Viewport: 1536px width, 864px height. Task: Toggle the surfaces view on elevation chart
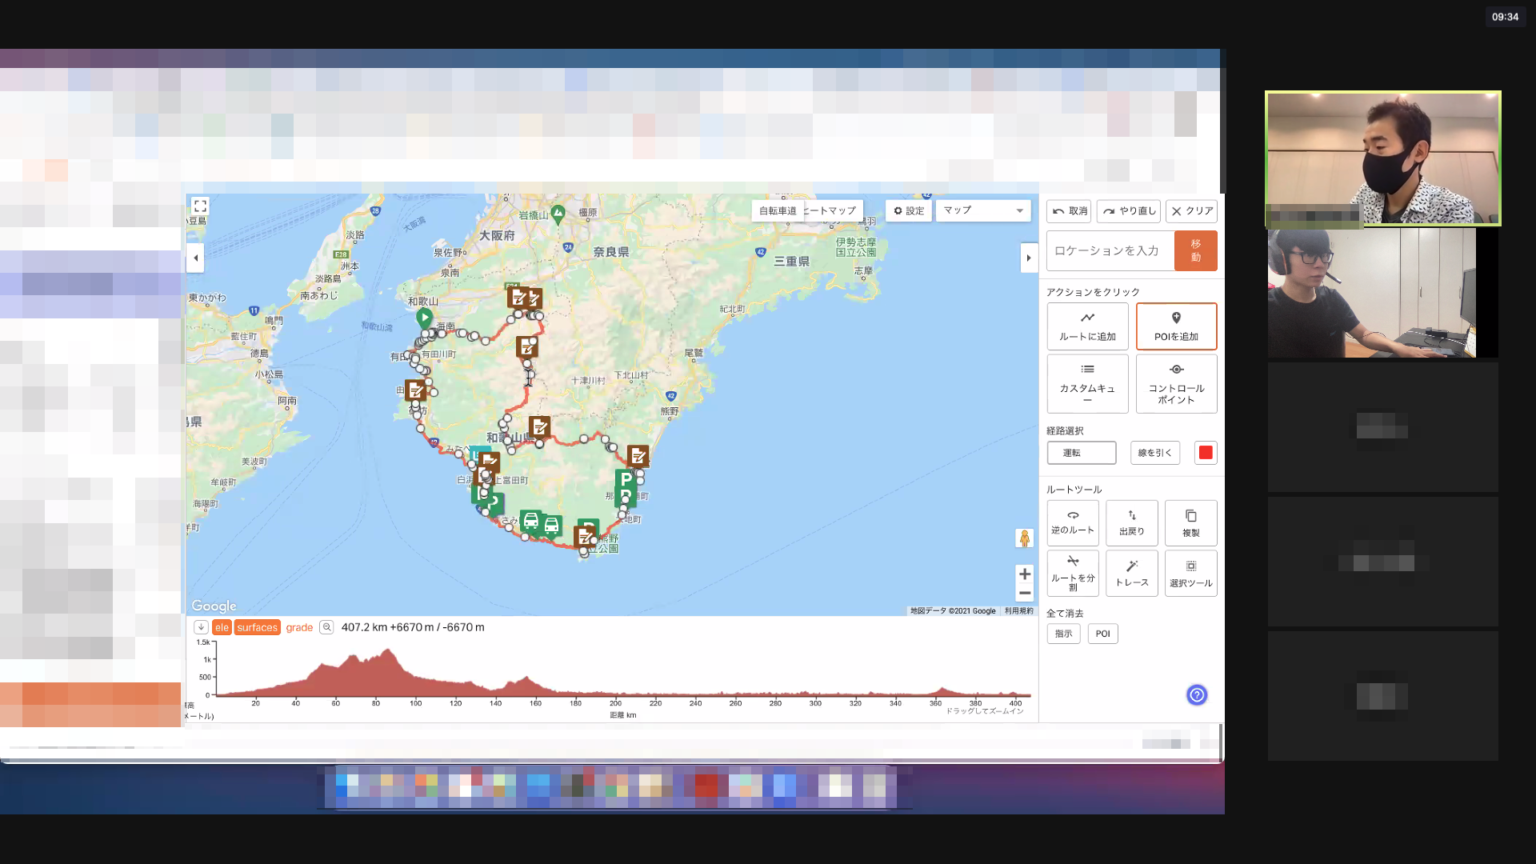[257, 627]
